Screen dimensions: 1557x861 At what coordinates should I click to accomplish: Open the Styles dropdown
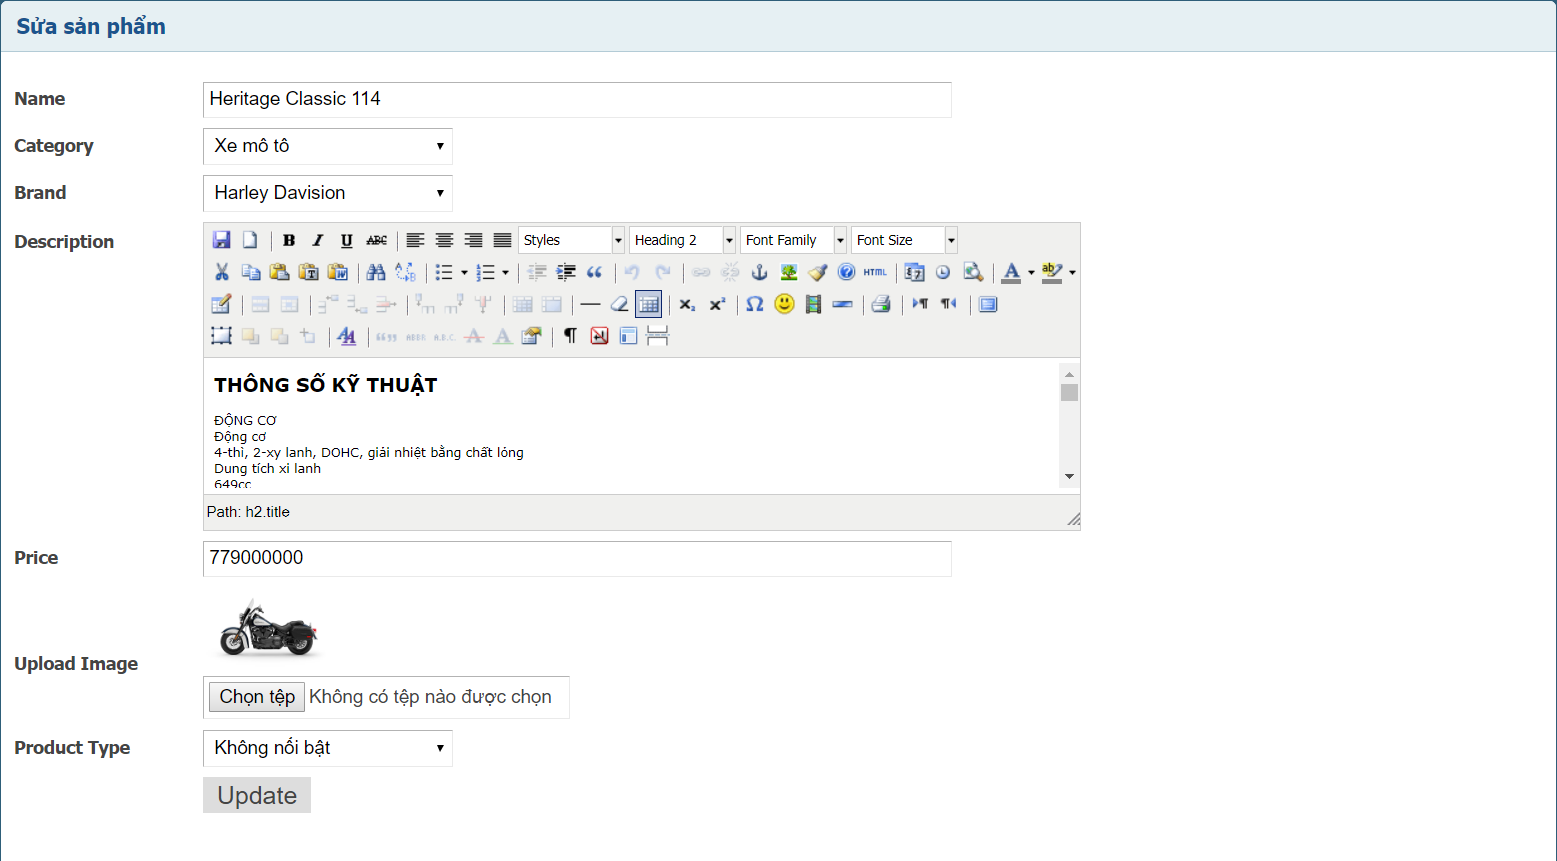[572, 240]
